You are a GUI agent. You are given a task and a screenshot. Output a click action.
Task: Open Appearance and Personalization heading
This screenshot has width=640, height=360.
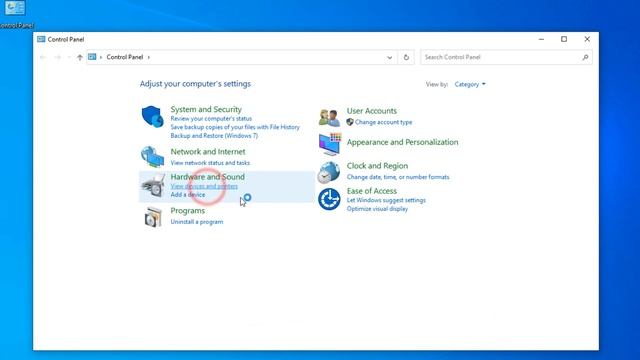click(x=402, y=142)
